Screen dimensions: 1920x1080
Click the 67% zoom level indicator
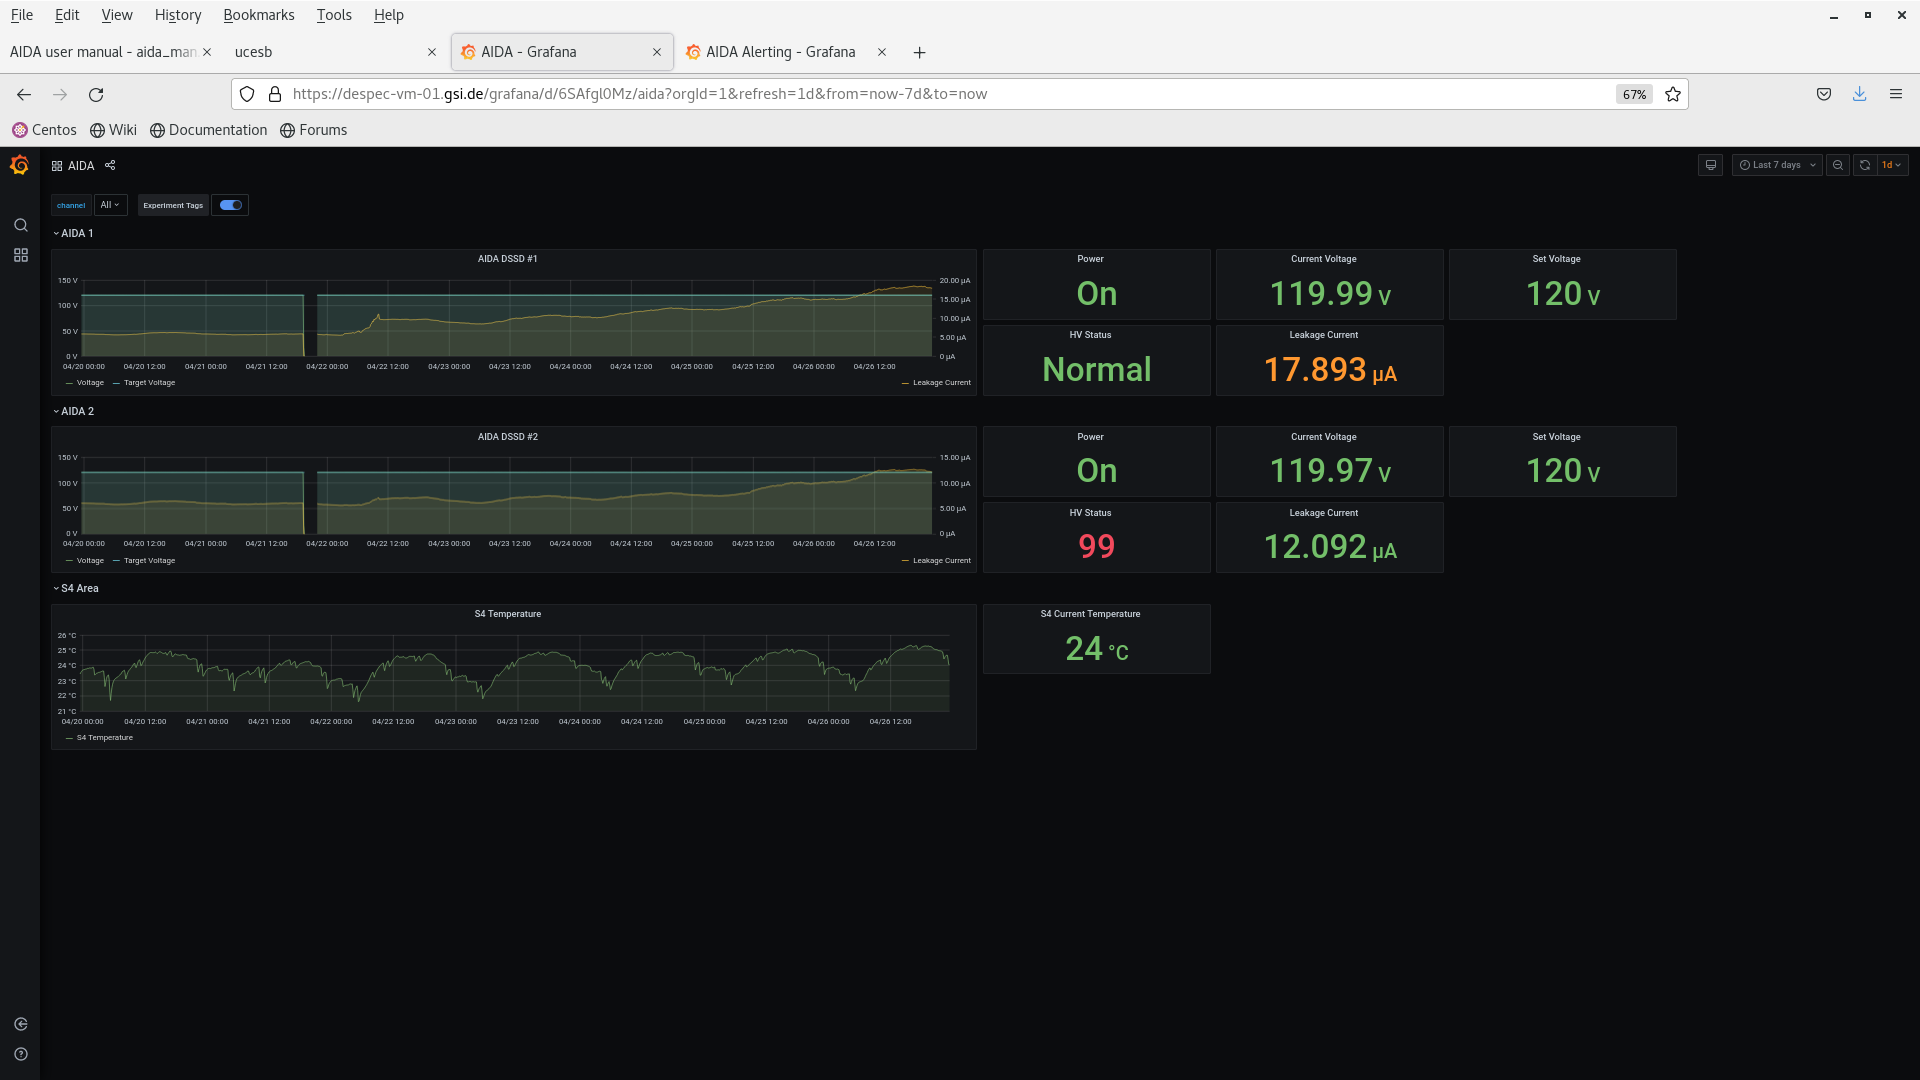tap(1634, 94)
